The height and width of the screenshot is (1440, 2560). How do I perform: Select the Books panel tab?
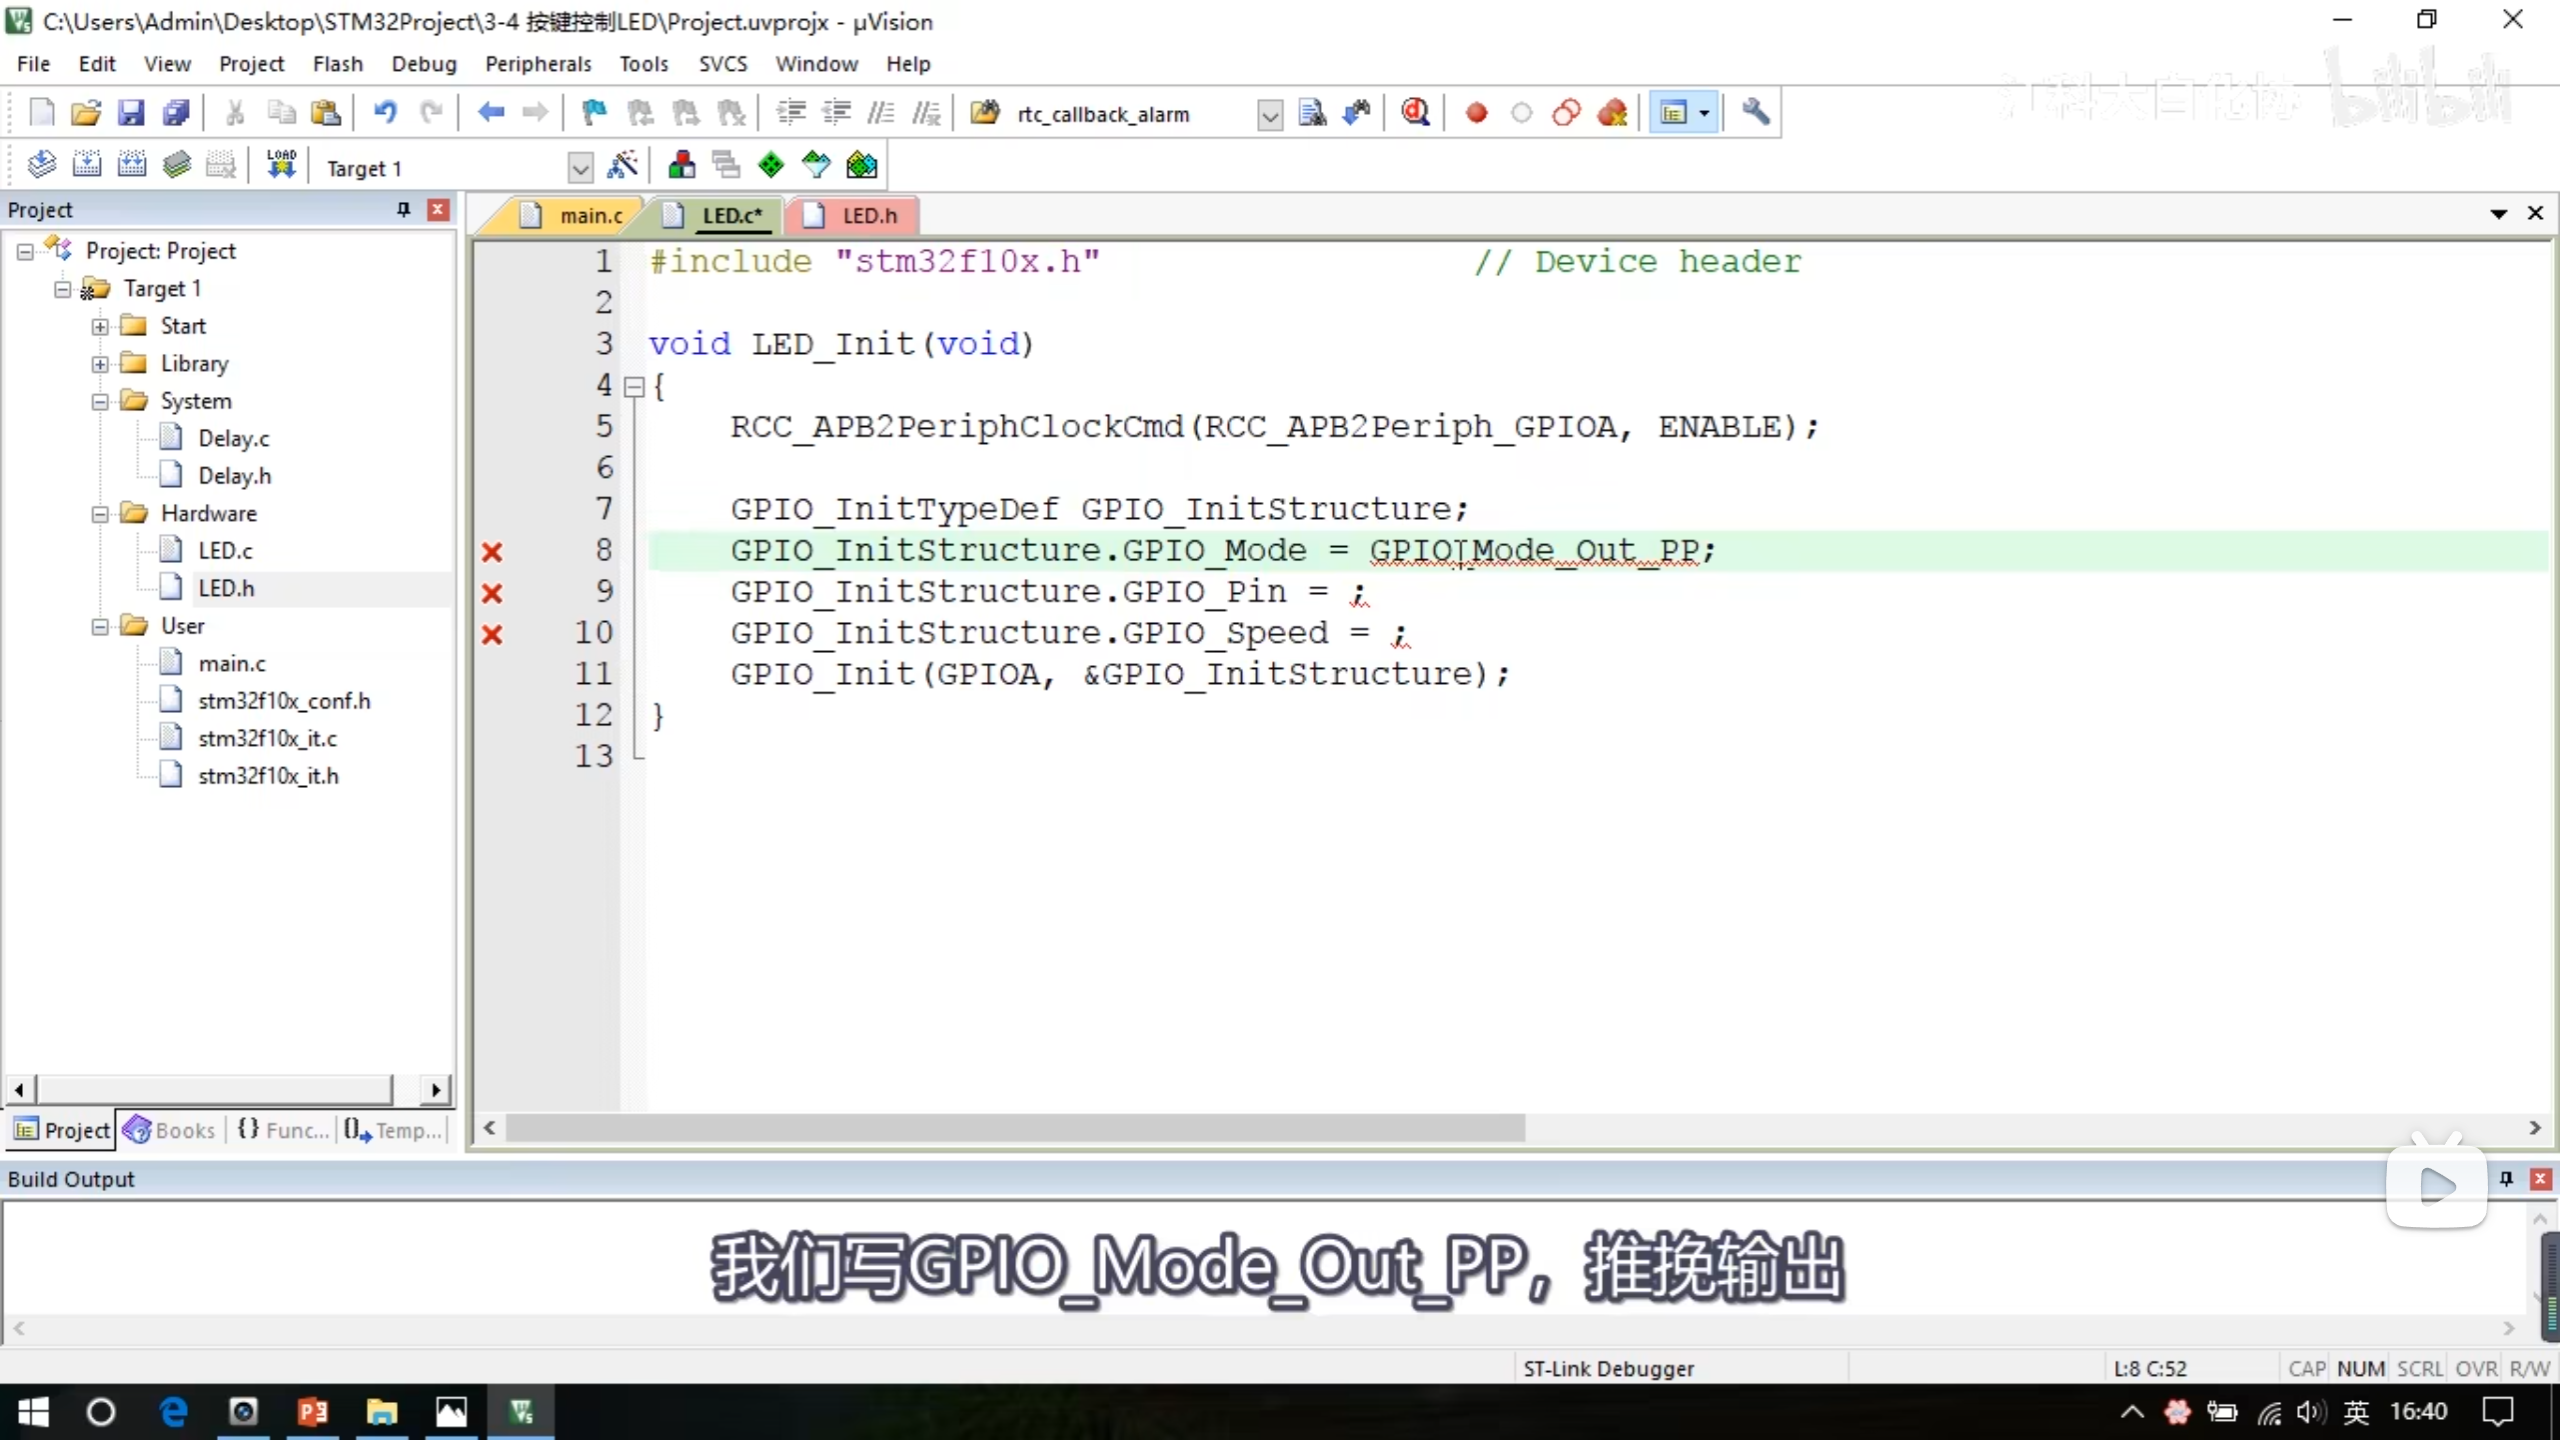[x=170, y=1130]
